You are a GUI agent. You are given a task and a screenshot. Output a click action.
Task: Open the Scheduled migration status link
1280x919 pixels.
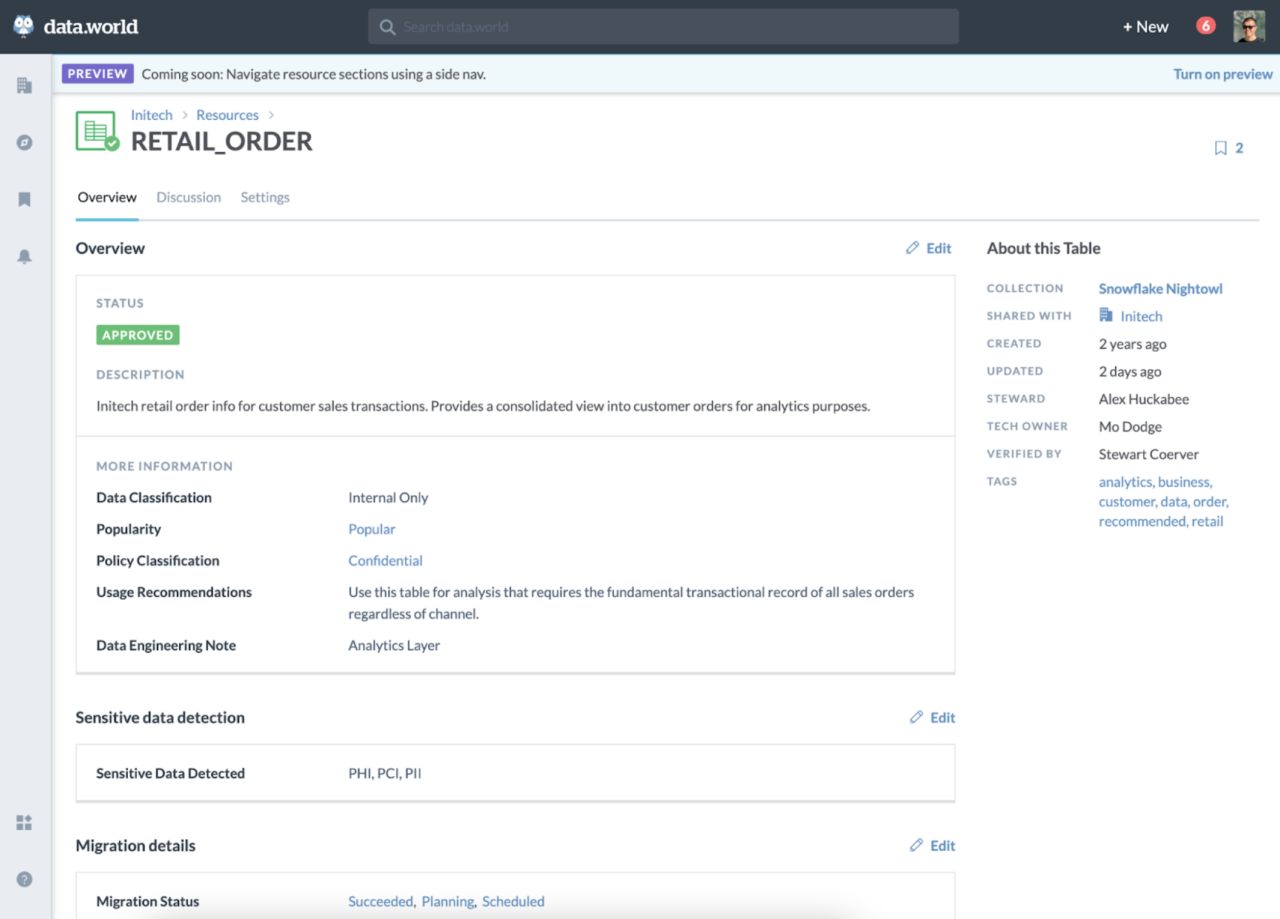pyautogui.click(x=513, y=901)
